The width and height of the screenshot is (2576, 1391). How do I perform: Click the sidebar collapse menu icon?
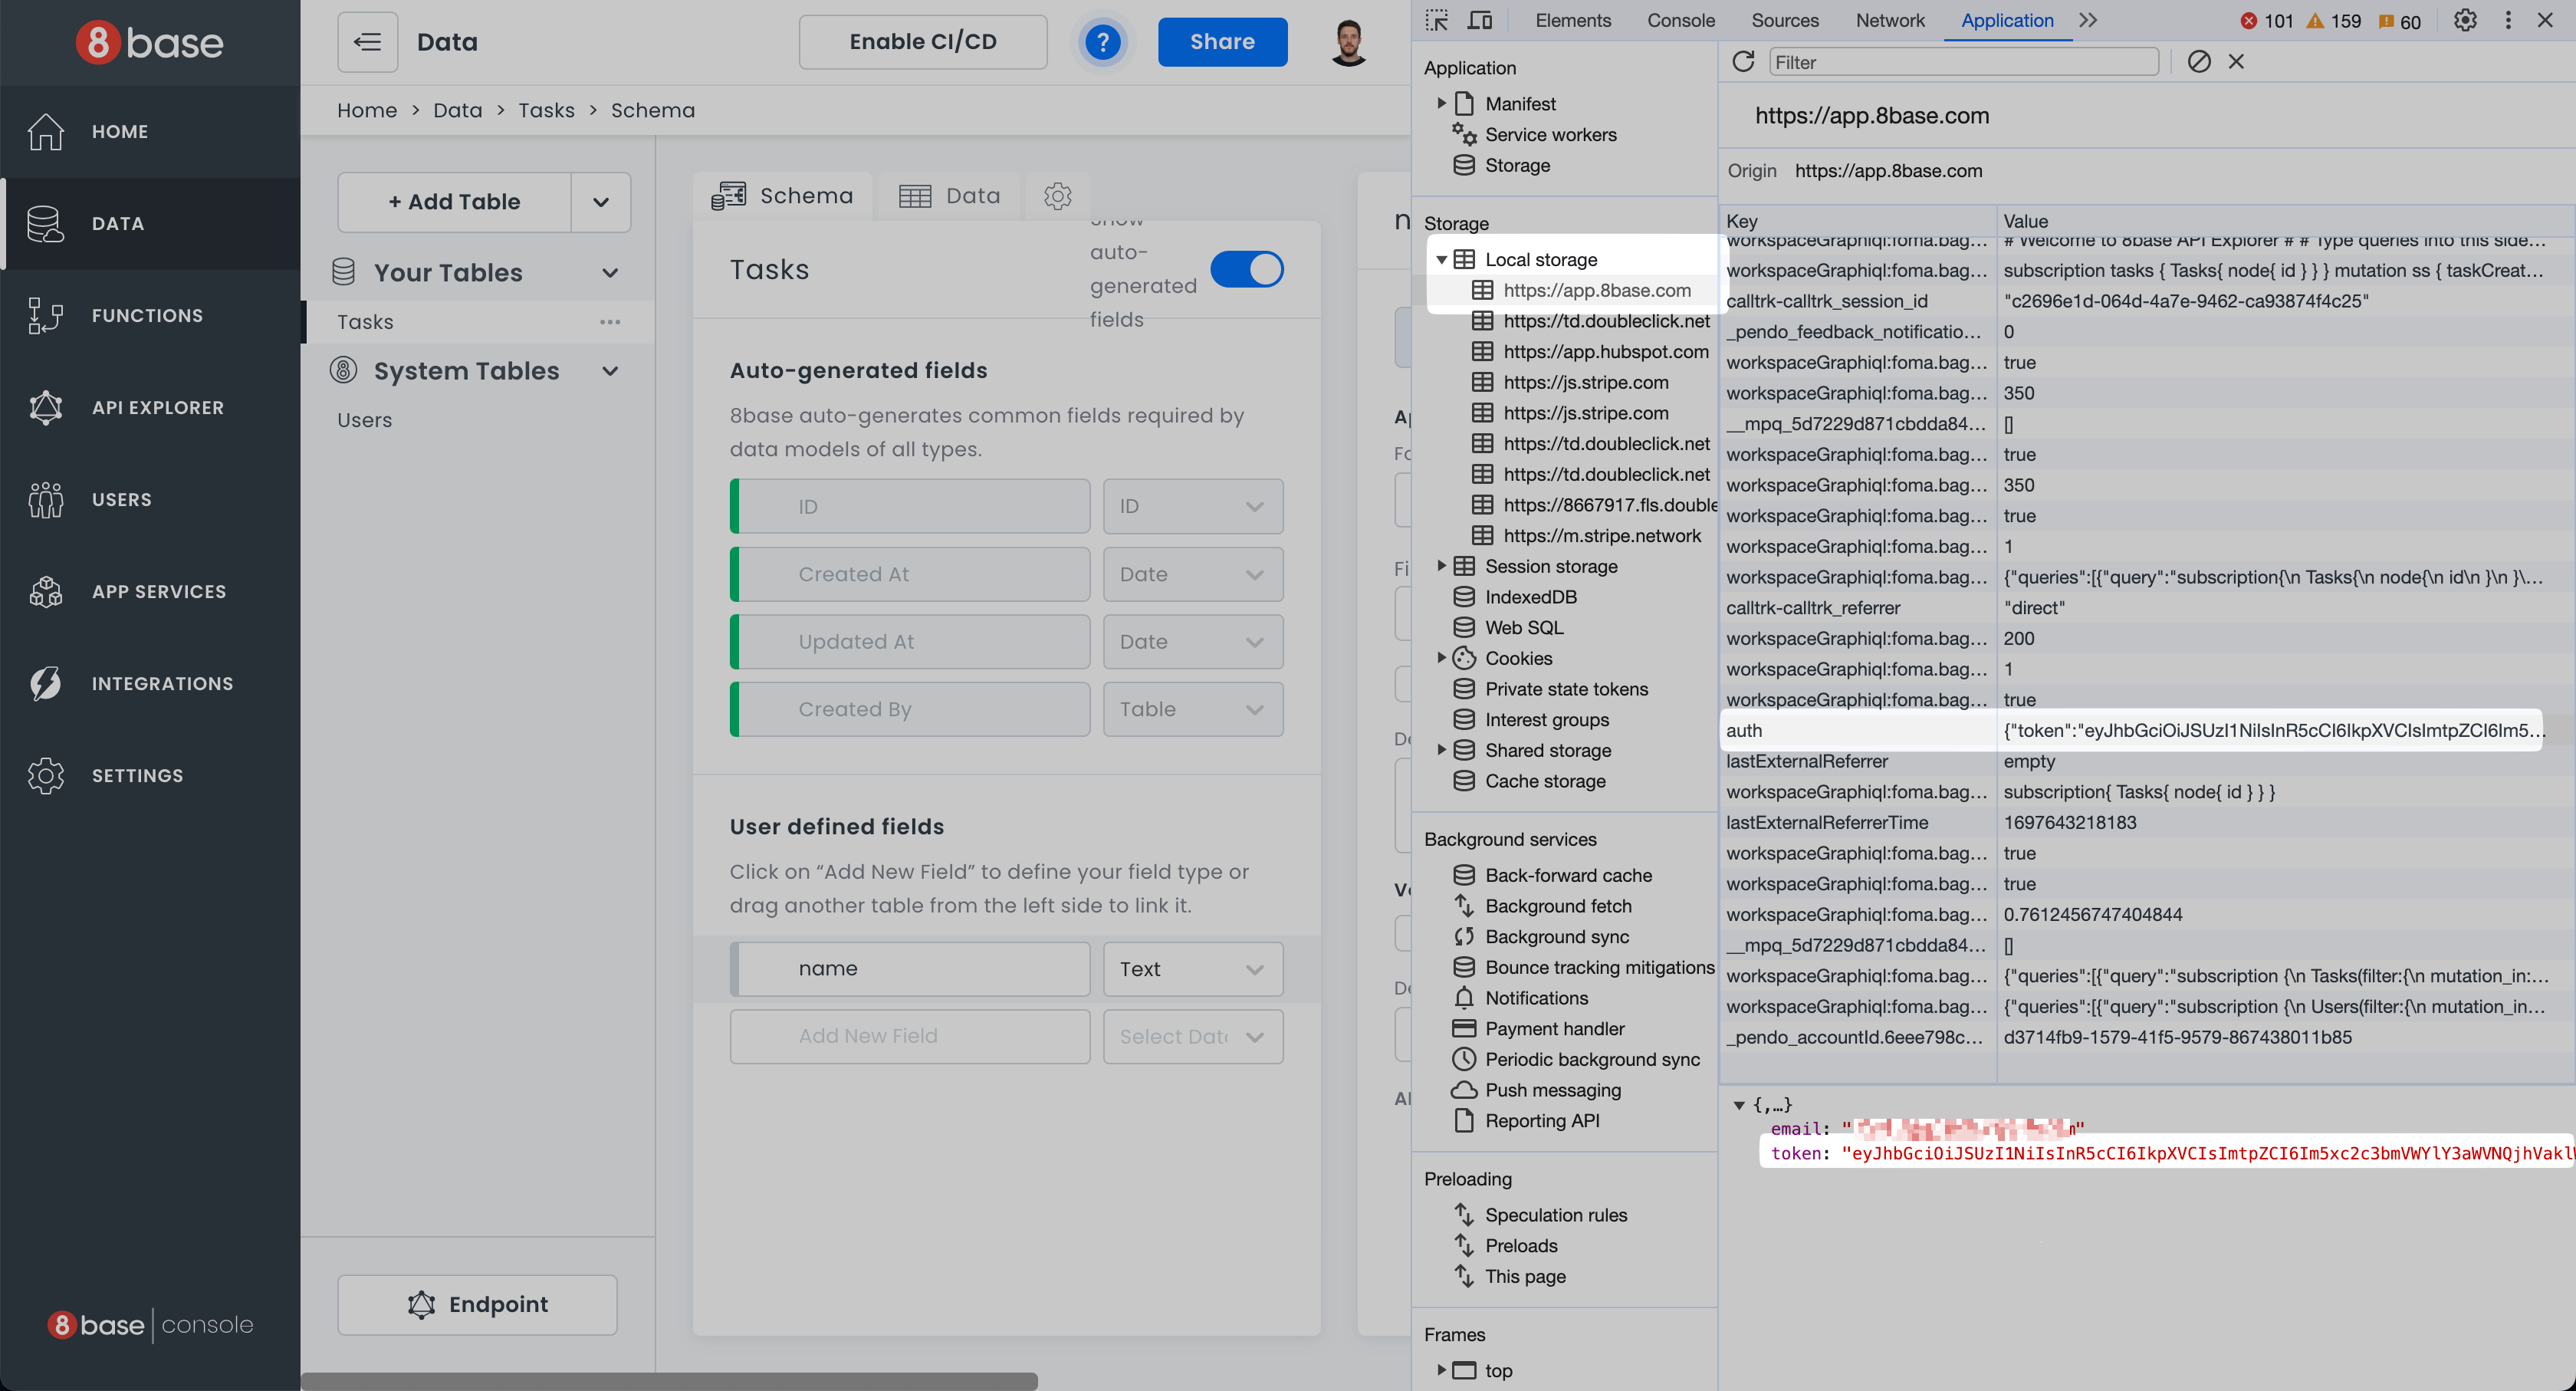click(x=367, y=42)
